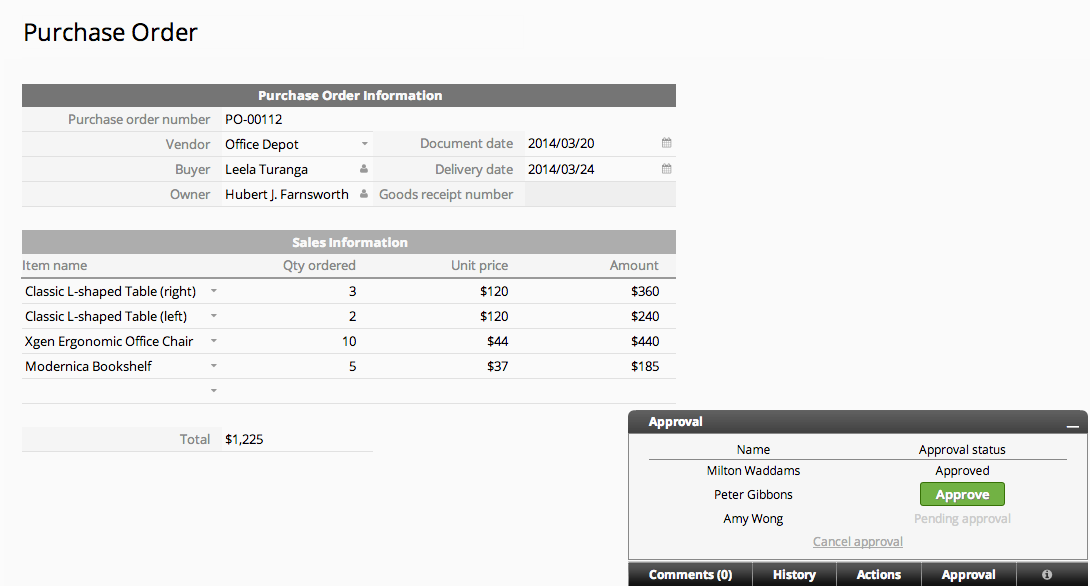
Task: Open the Comments (0) tab
Action: (690, 575)
